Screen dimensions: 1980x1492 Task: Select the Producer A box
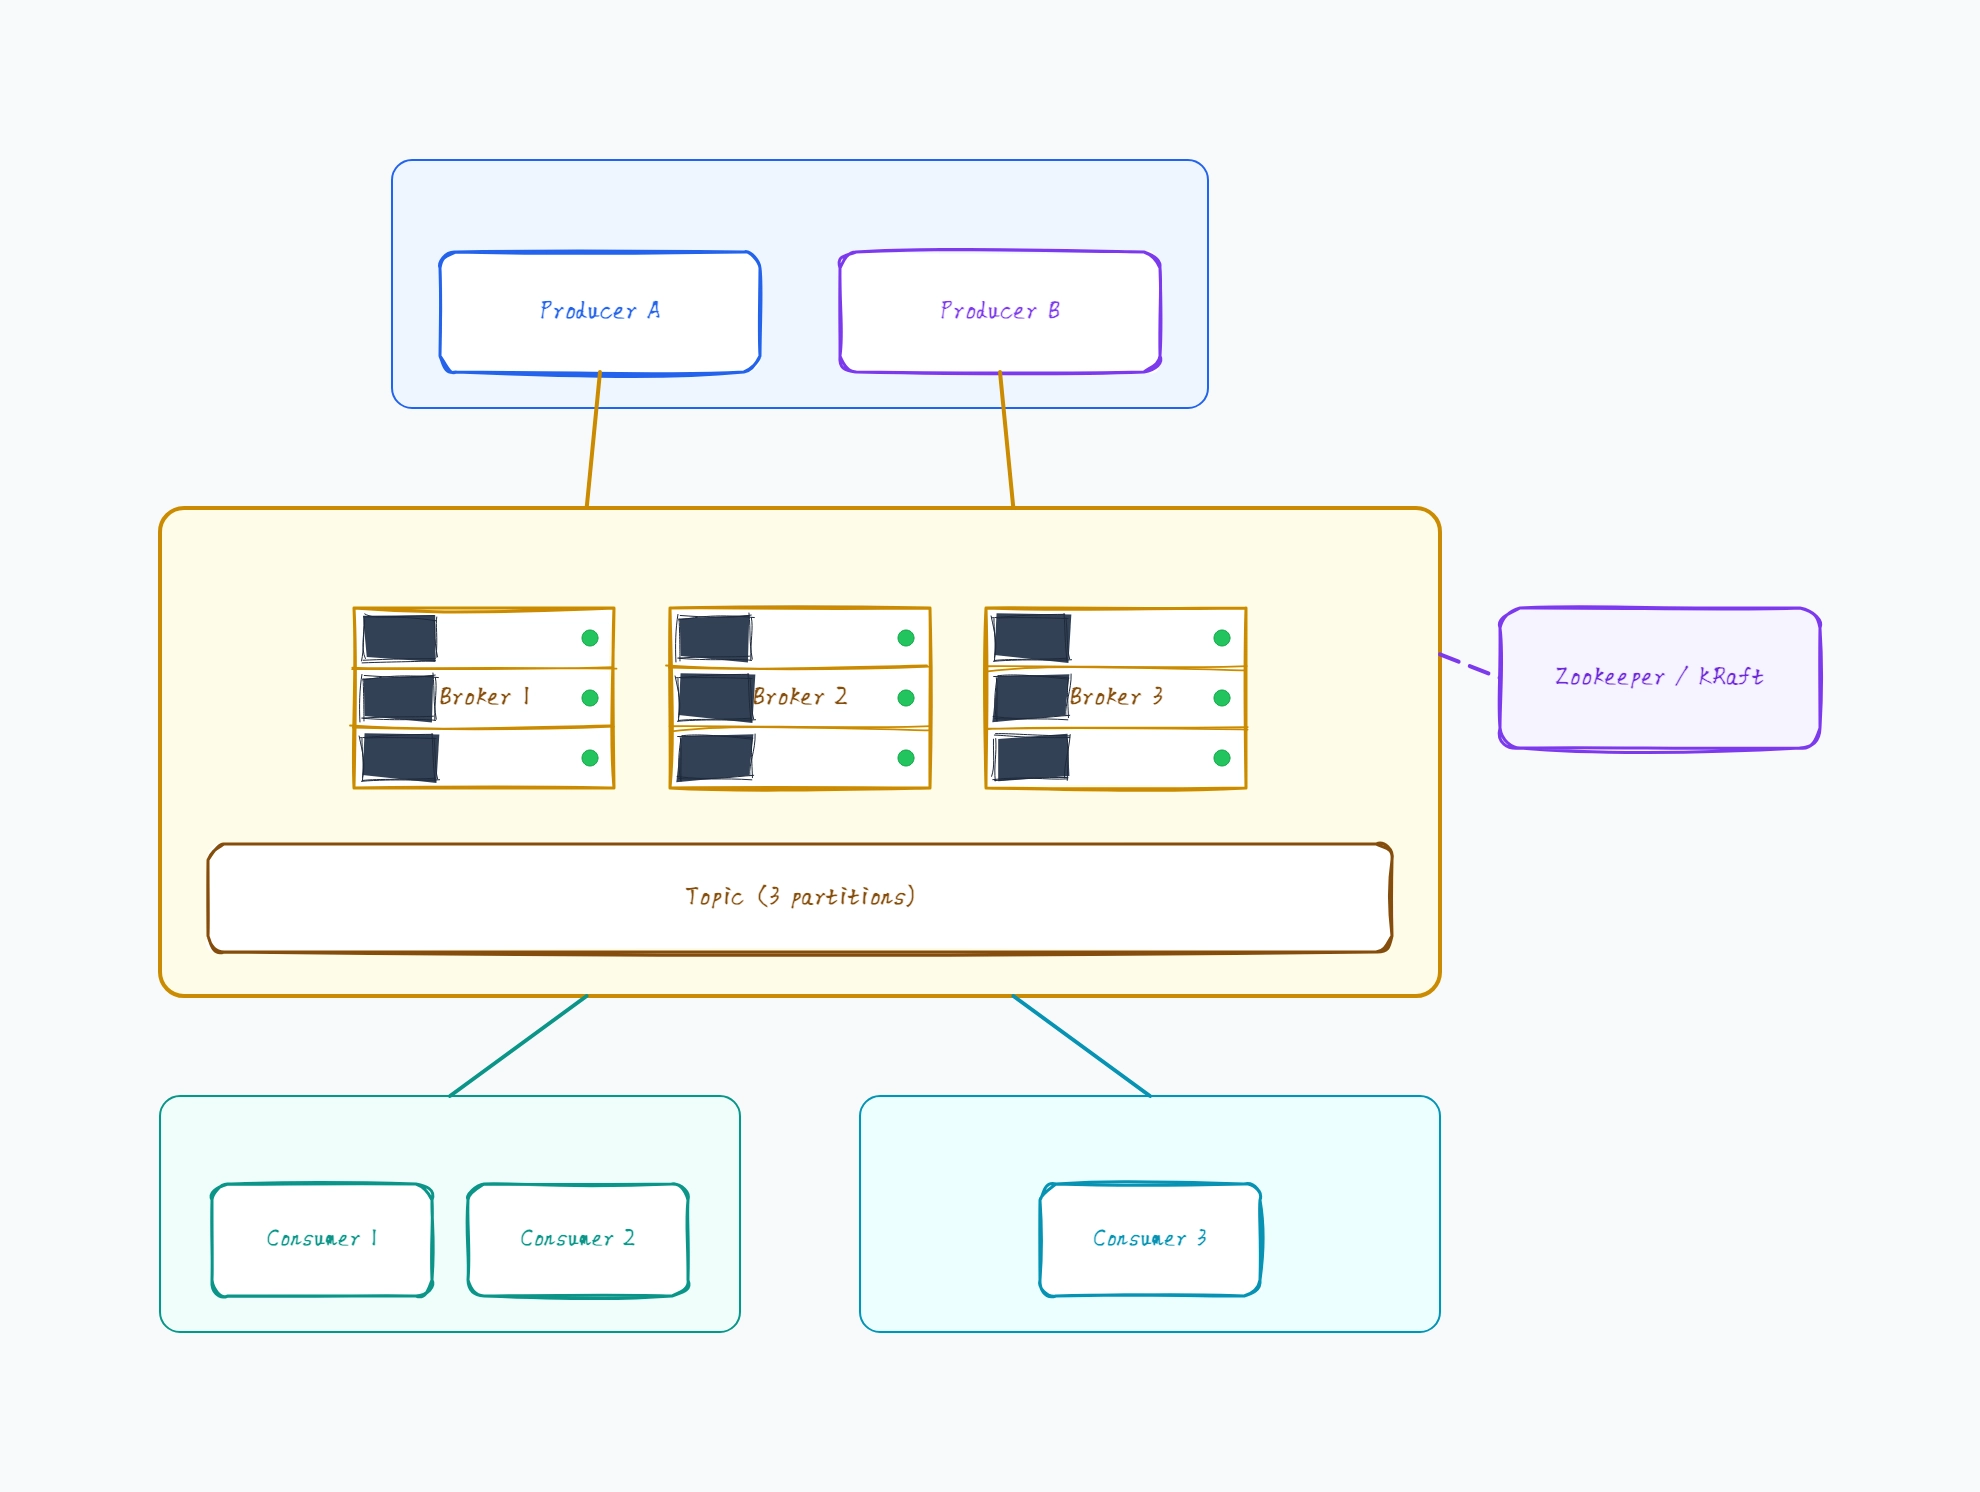pos(600,312)
